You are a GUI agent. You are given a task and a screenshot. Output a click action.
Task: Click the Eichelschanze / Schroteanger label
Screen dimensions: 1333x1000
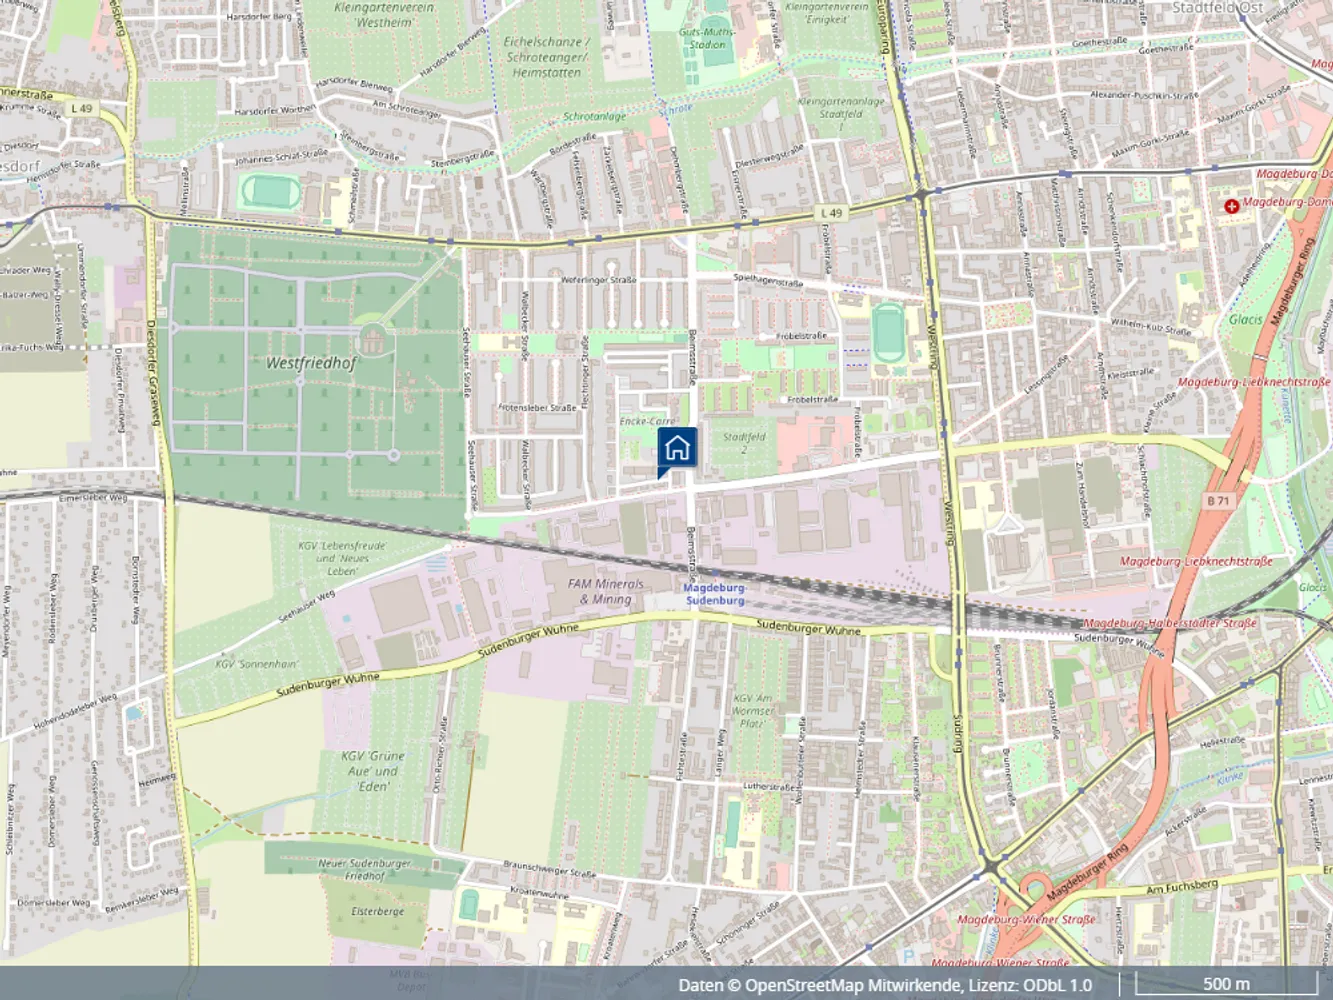547,57
